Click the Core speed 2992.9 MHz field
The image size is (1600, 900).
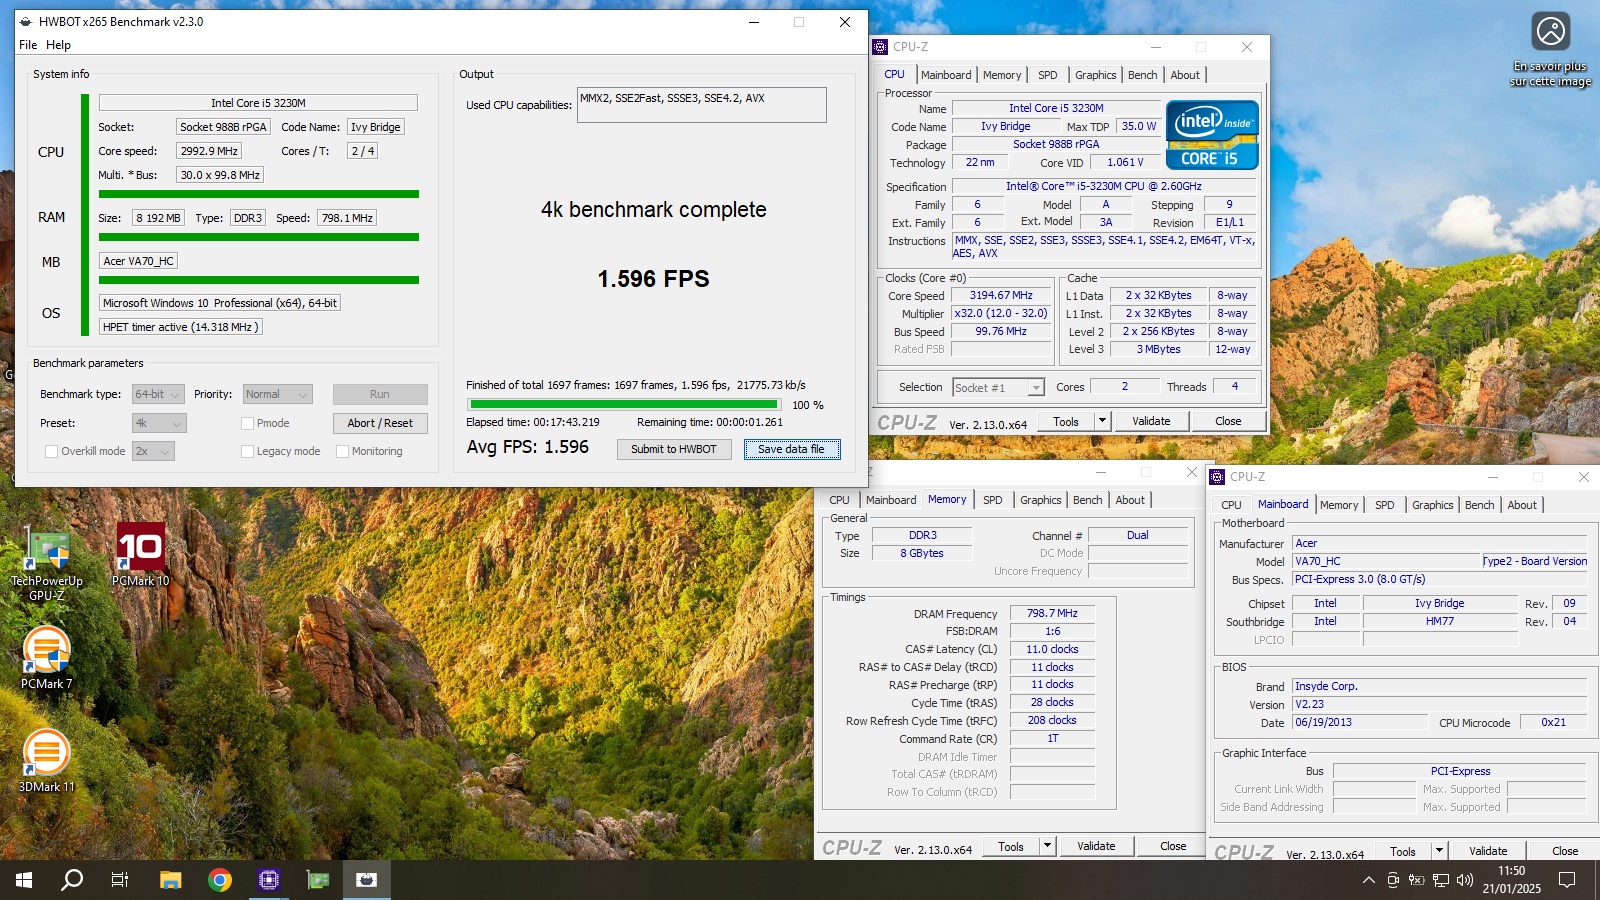pos(209,151)
